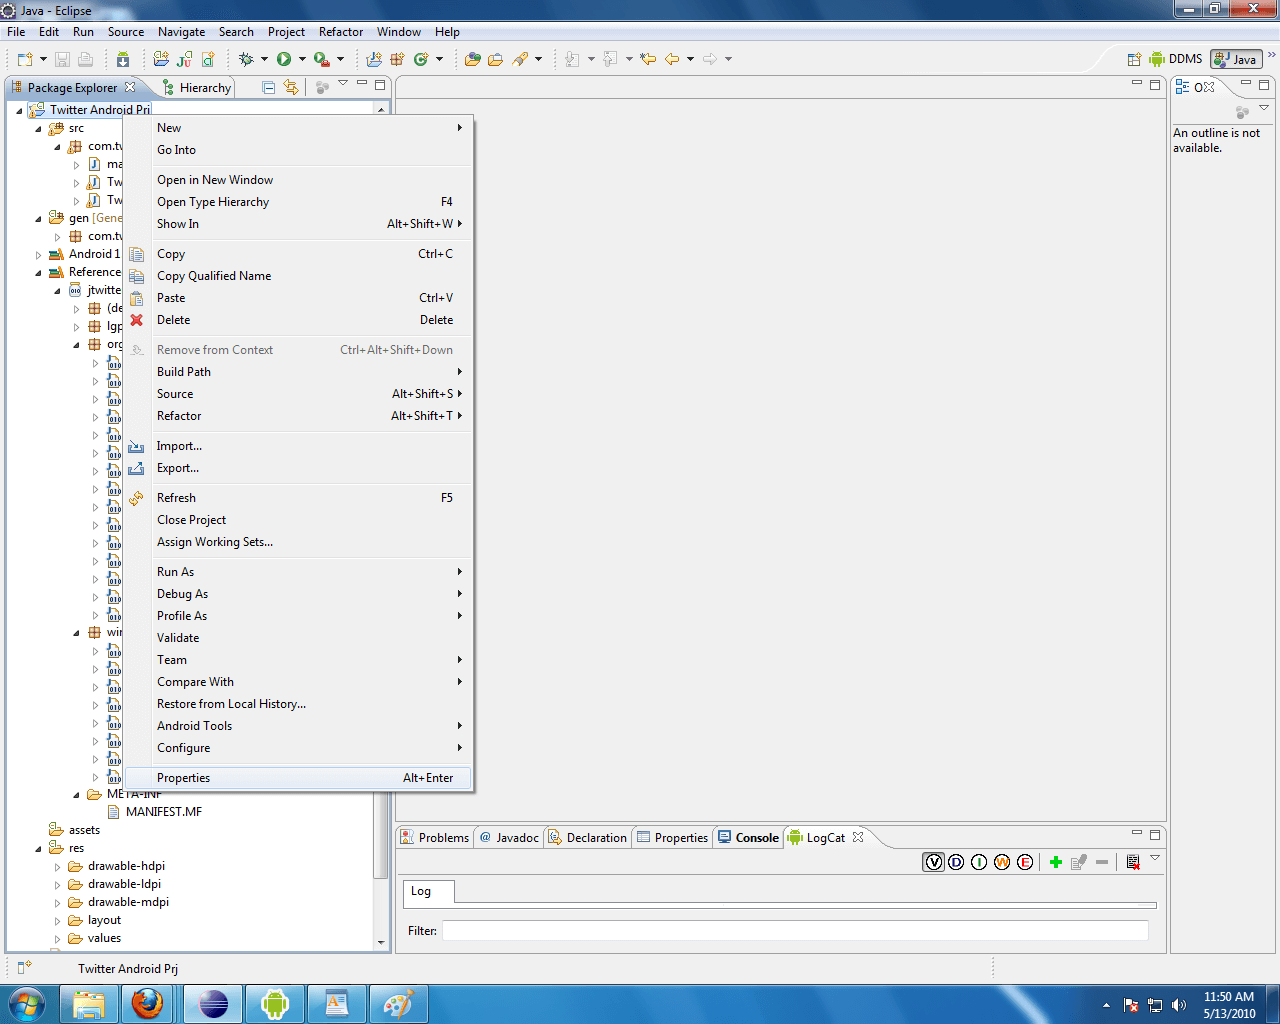Click the New wizard toolbar icon

25,59
